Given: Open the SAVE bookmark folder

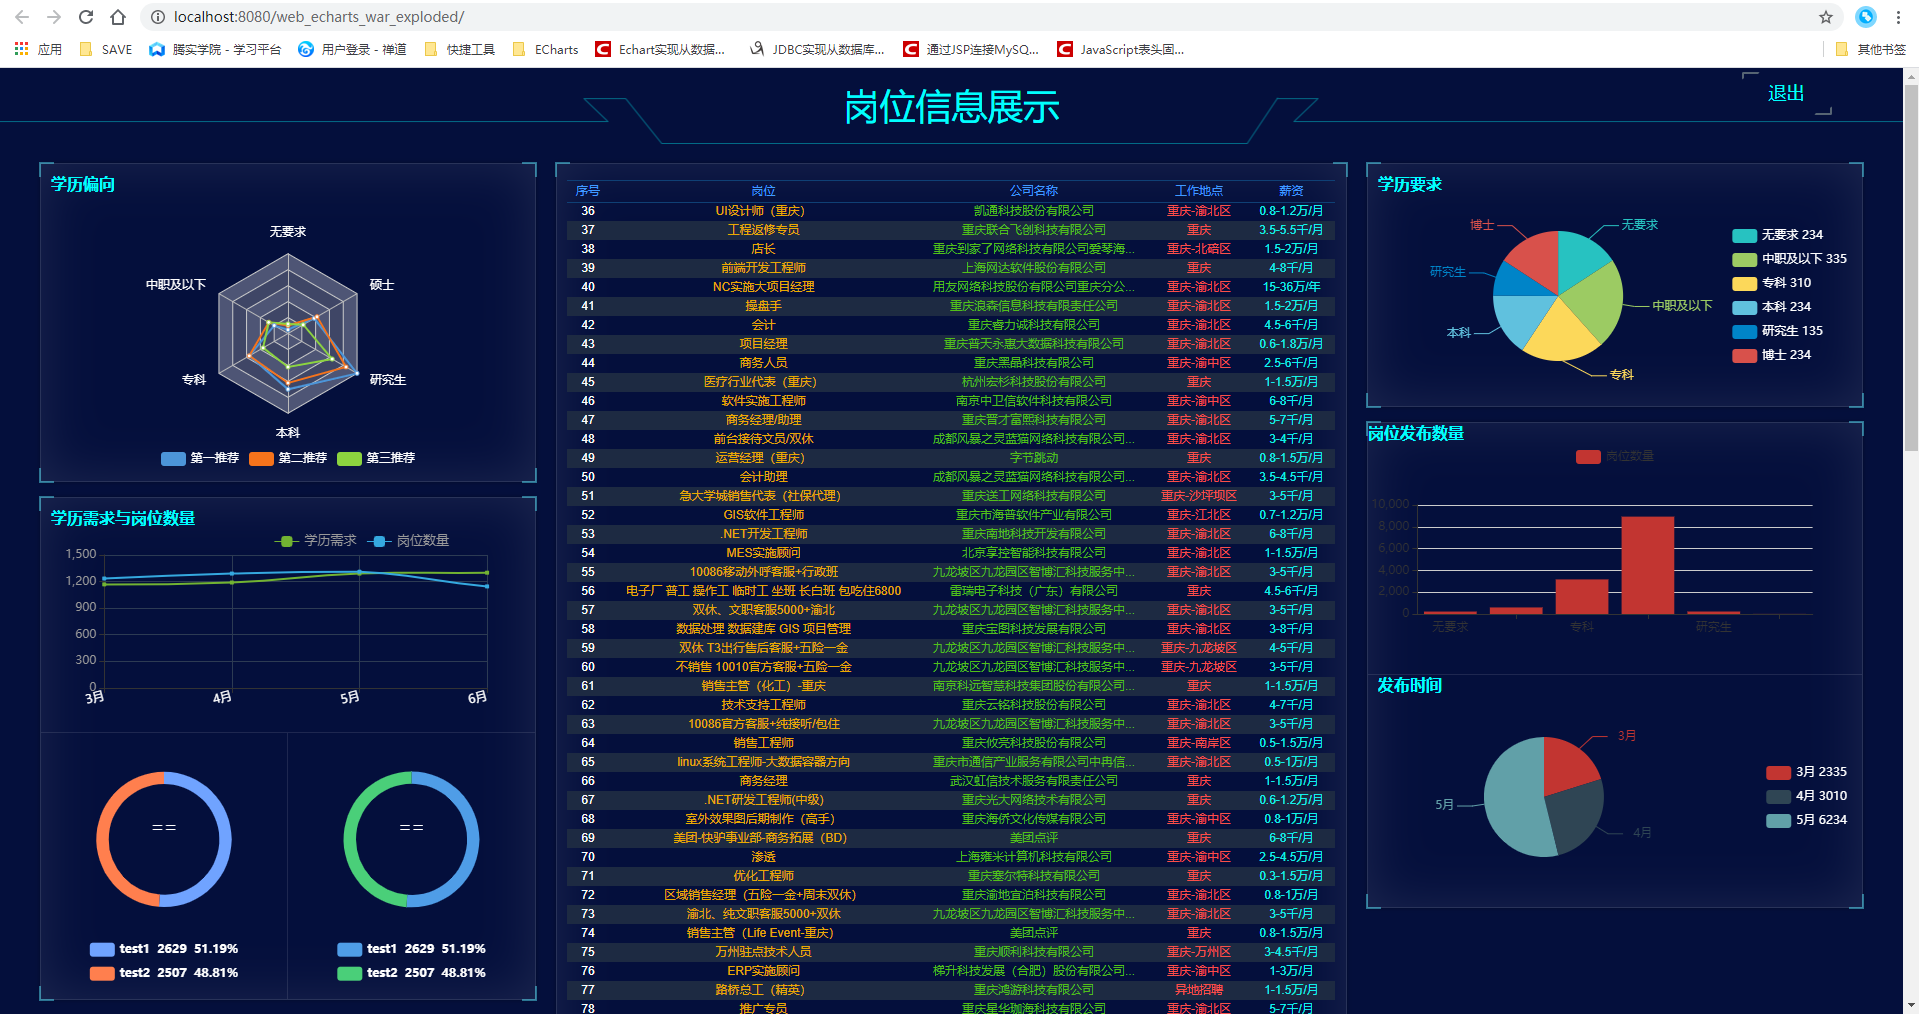Looking at the screenshot, I should tap(105, 49).
